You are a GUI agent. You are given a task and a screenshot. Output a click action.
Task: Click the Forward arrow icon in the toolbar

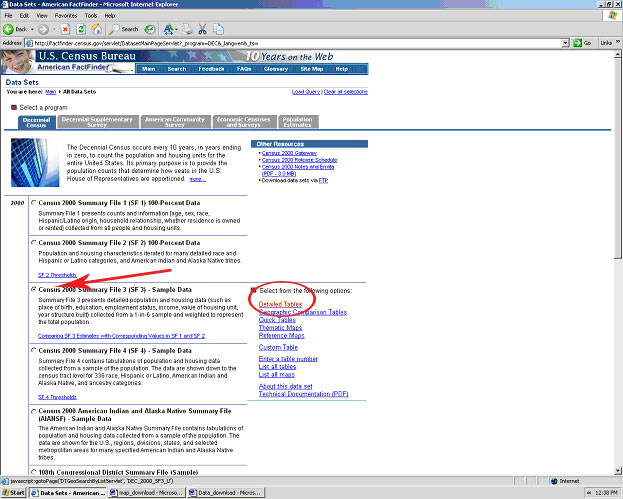pyautogui.click(x=43, y=29)
